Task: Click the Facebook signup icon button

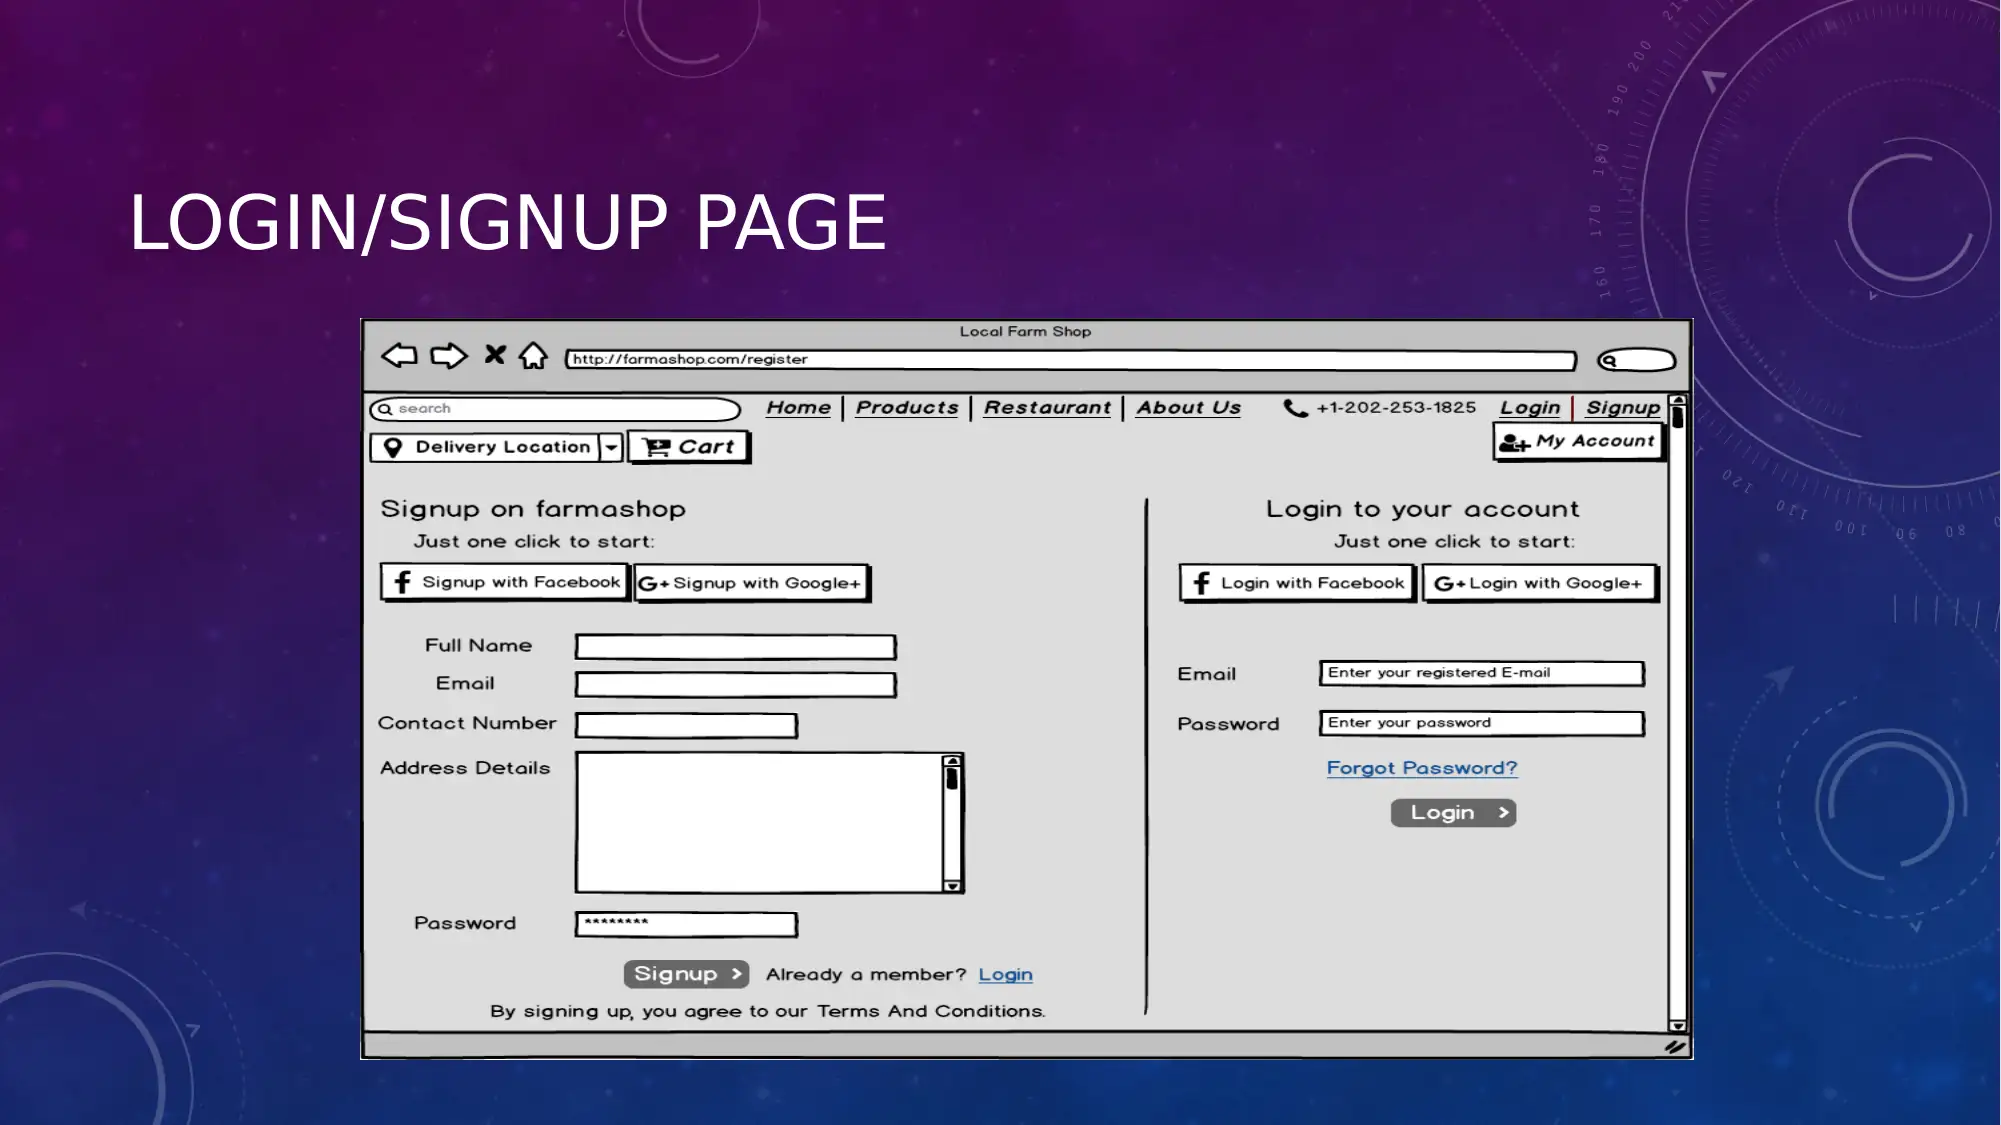Action: coord(504,581)
